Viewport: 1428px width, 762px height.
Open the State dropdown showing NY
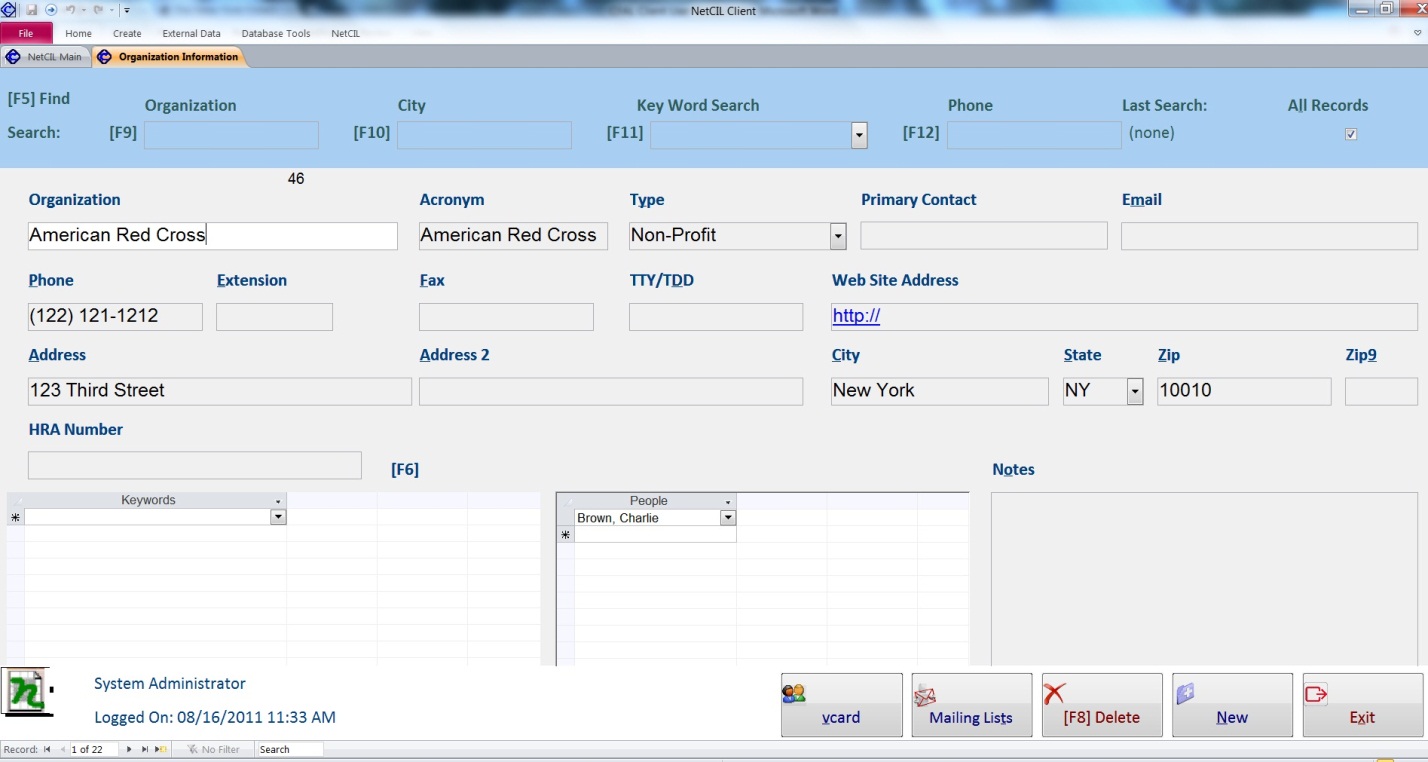point(1135,391)
